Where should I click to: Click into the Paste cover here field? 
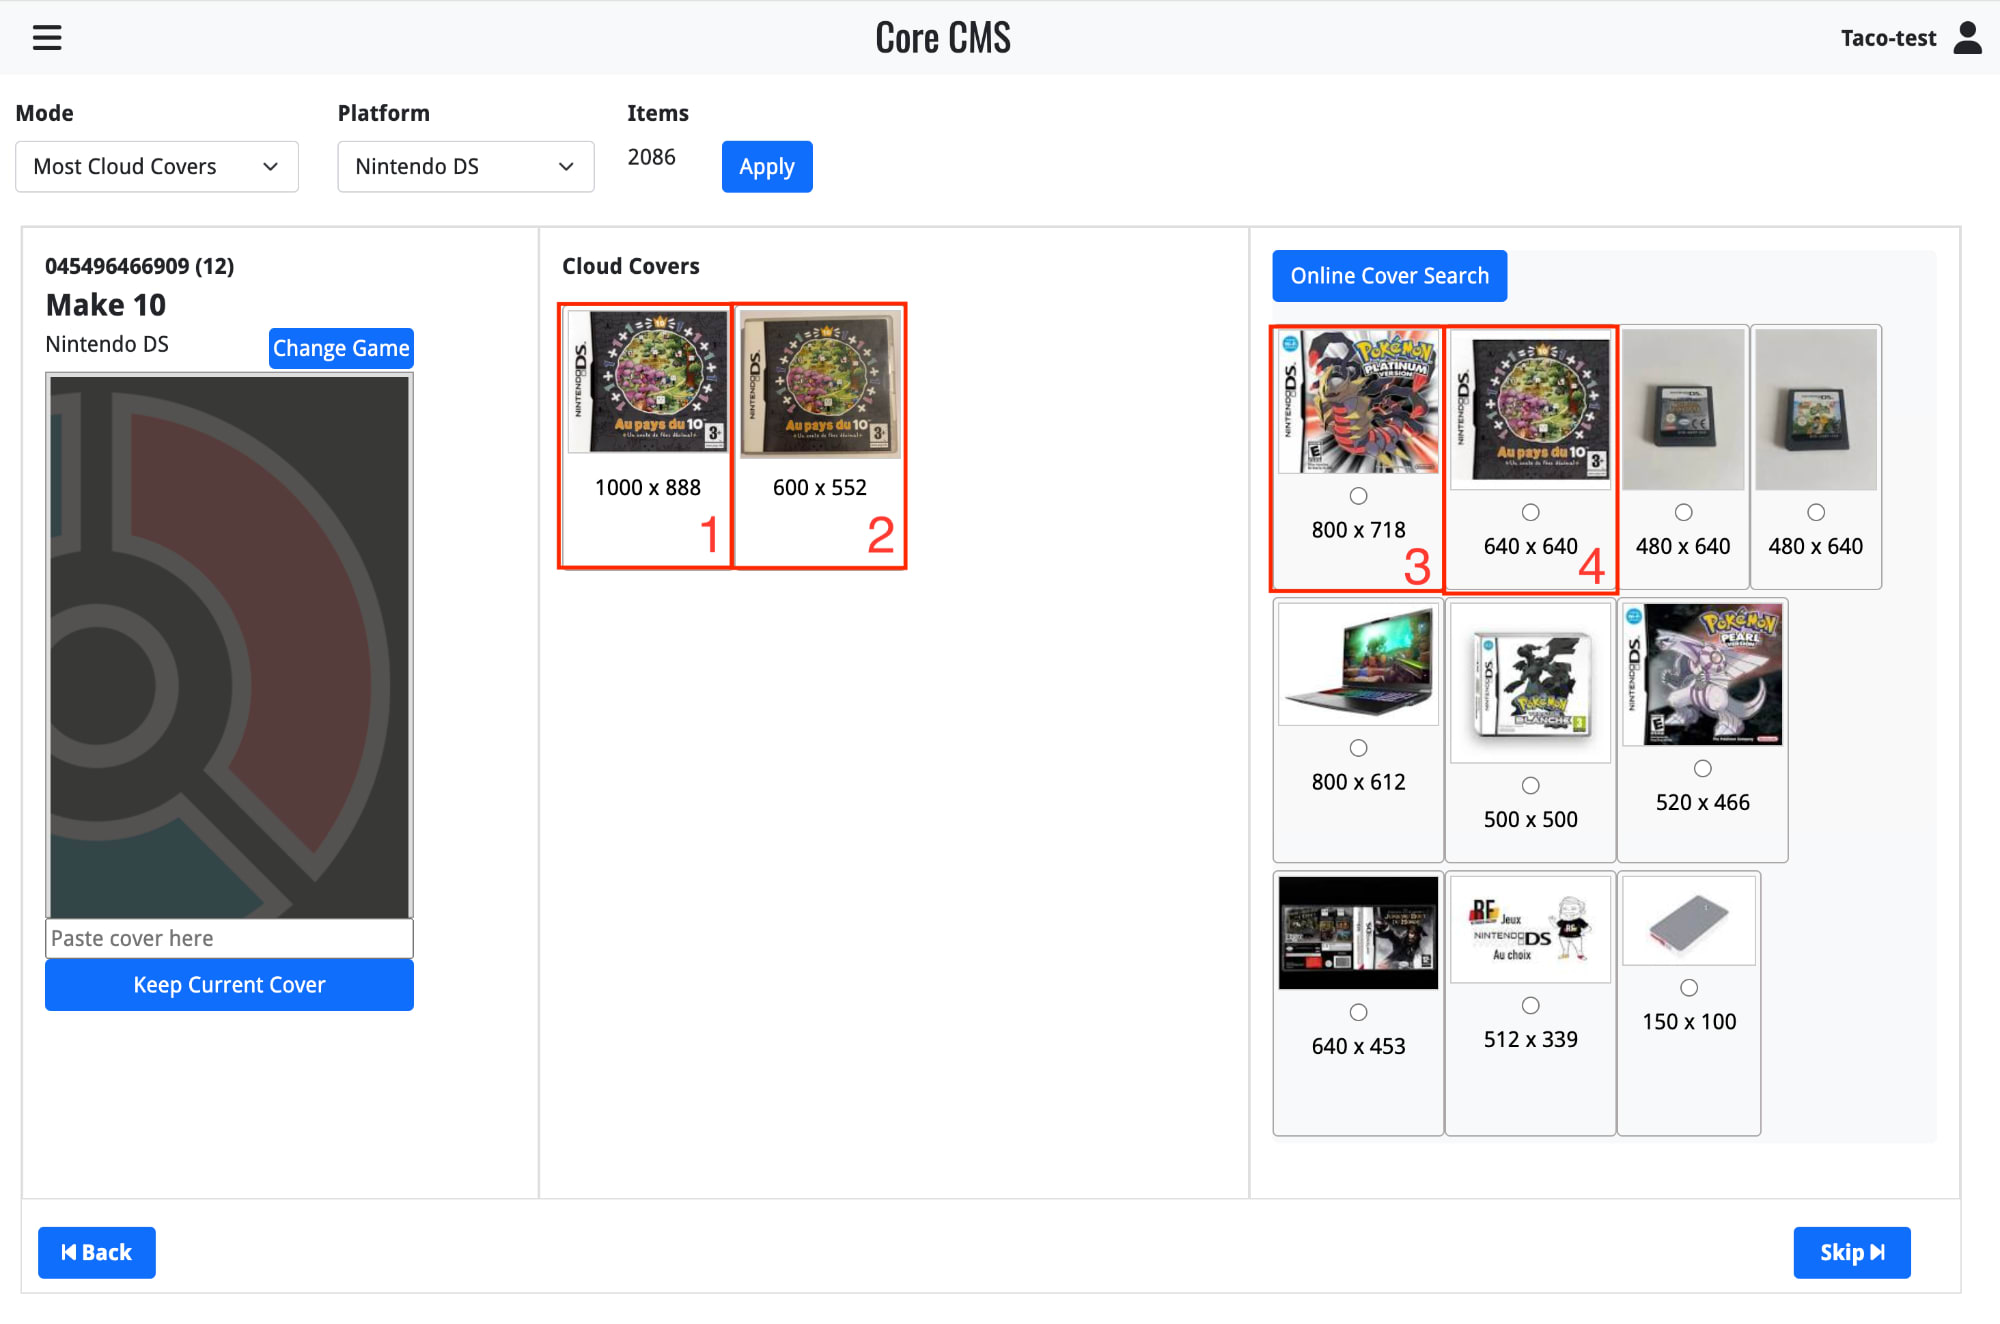tap(229, 938)
